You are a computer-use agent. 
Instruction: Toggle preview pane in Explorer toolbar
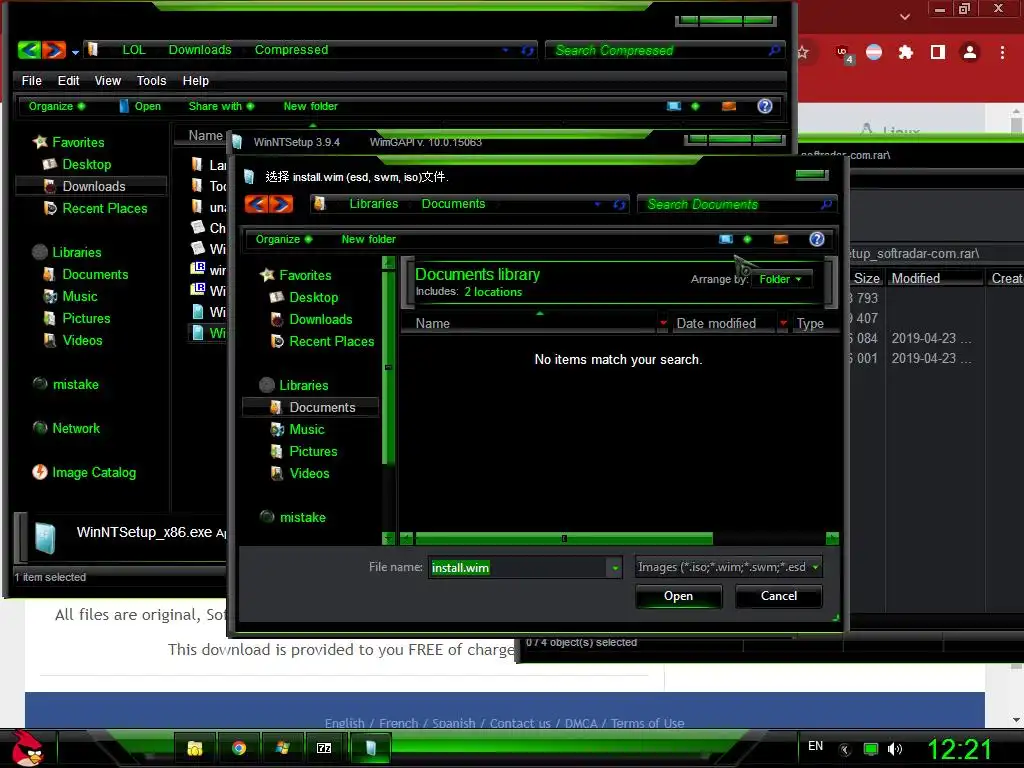coord(729,106)
